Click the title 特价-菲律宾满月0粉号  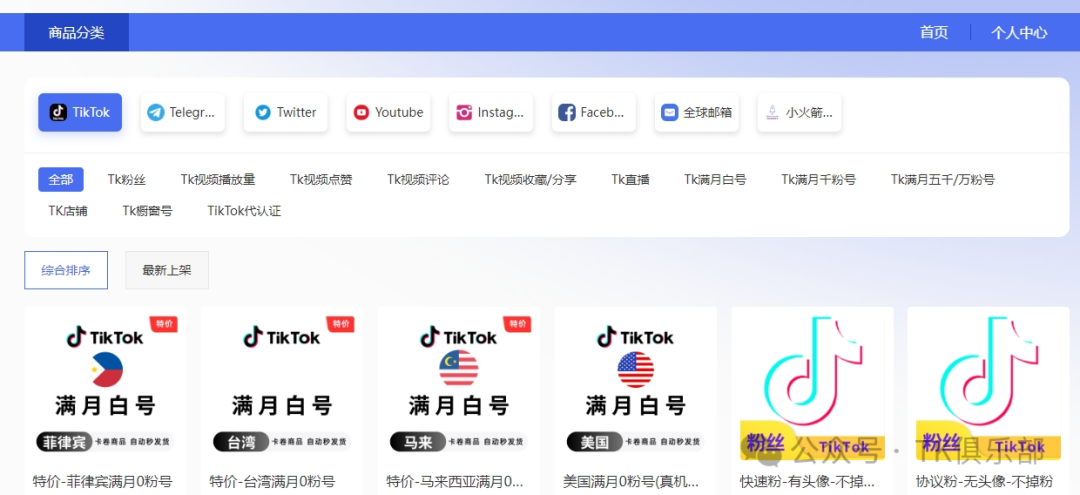[x=103, y=481]
